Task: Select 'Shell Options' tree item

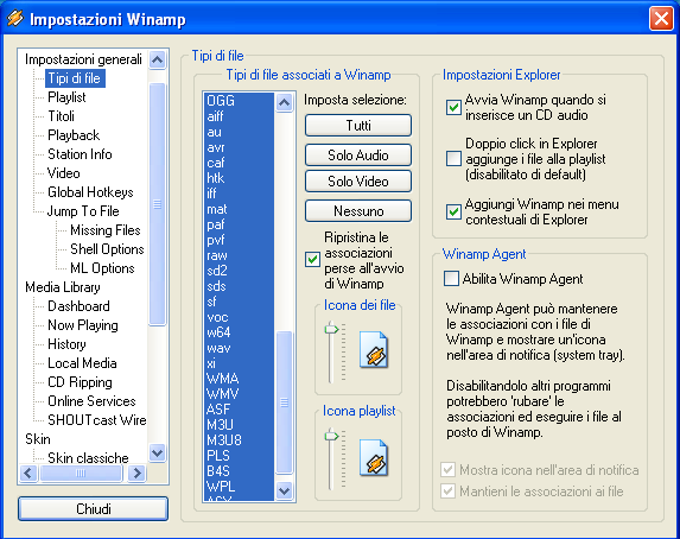Action: click(107, 249)
